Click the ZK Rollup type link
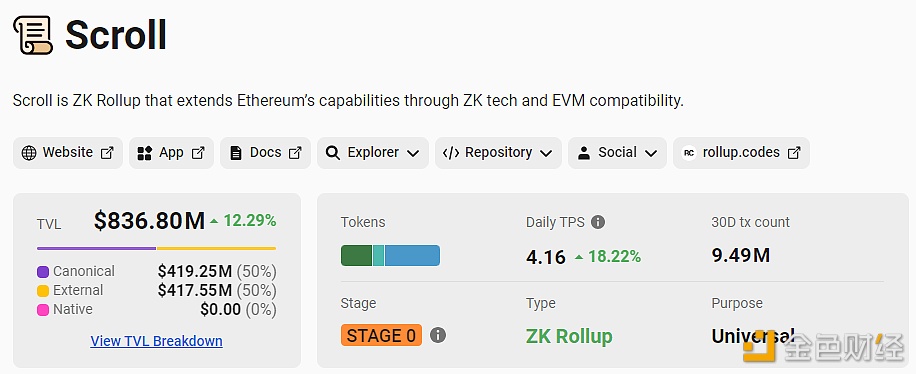The width and height of the screenshot is (916, 374). [569, 336]
